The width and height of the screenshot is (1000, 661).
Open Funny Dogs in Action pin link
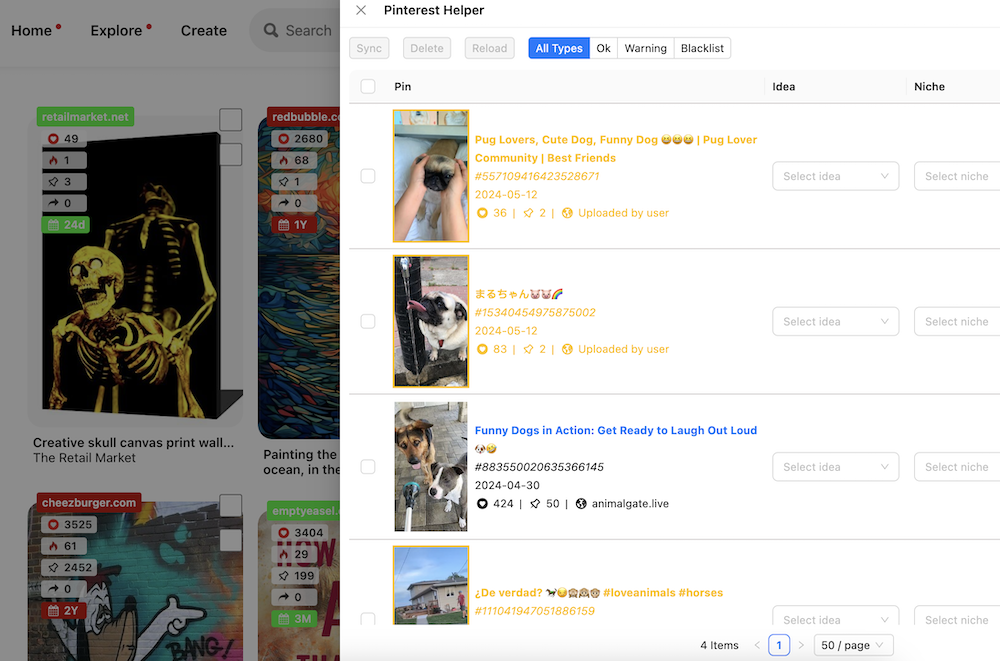click(x=615, y=431)
